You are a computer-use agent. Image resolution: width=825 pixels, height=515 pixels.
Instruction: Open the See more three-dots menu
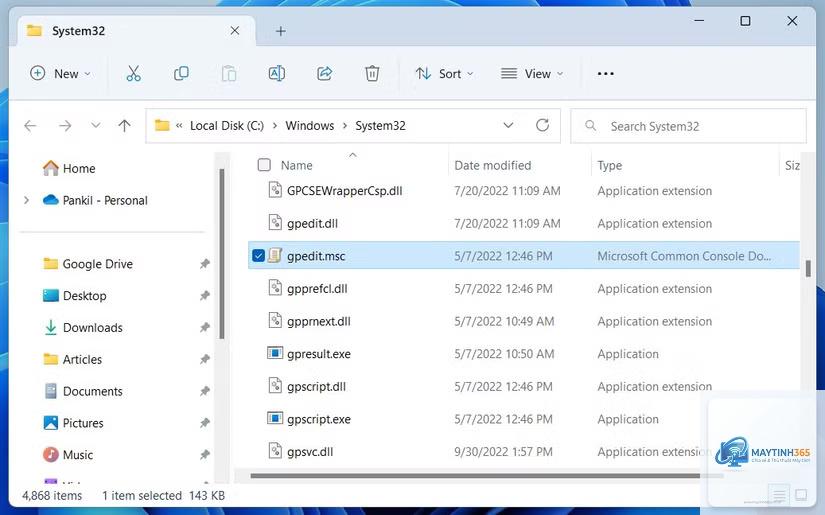pos(606,74)
